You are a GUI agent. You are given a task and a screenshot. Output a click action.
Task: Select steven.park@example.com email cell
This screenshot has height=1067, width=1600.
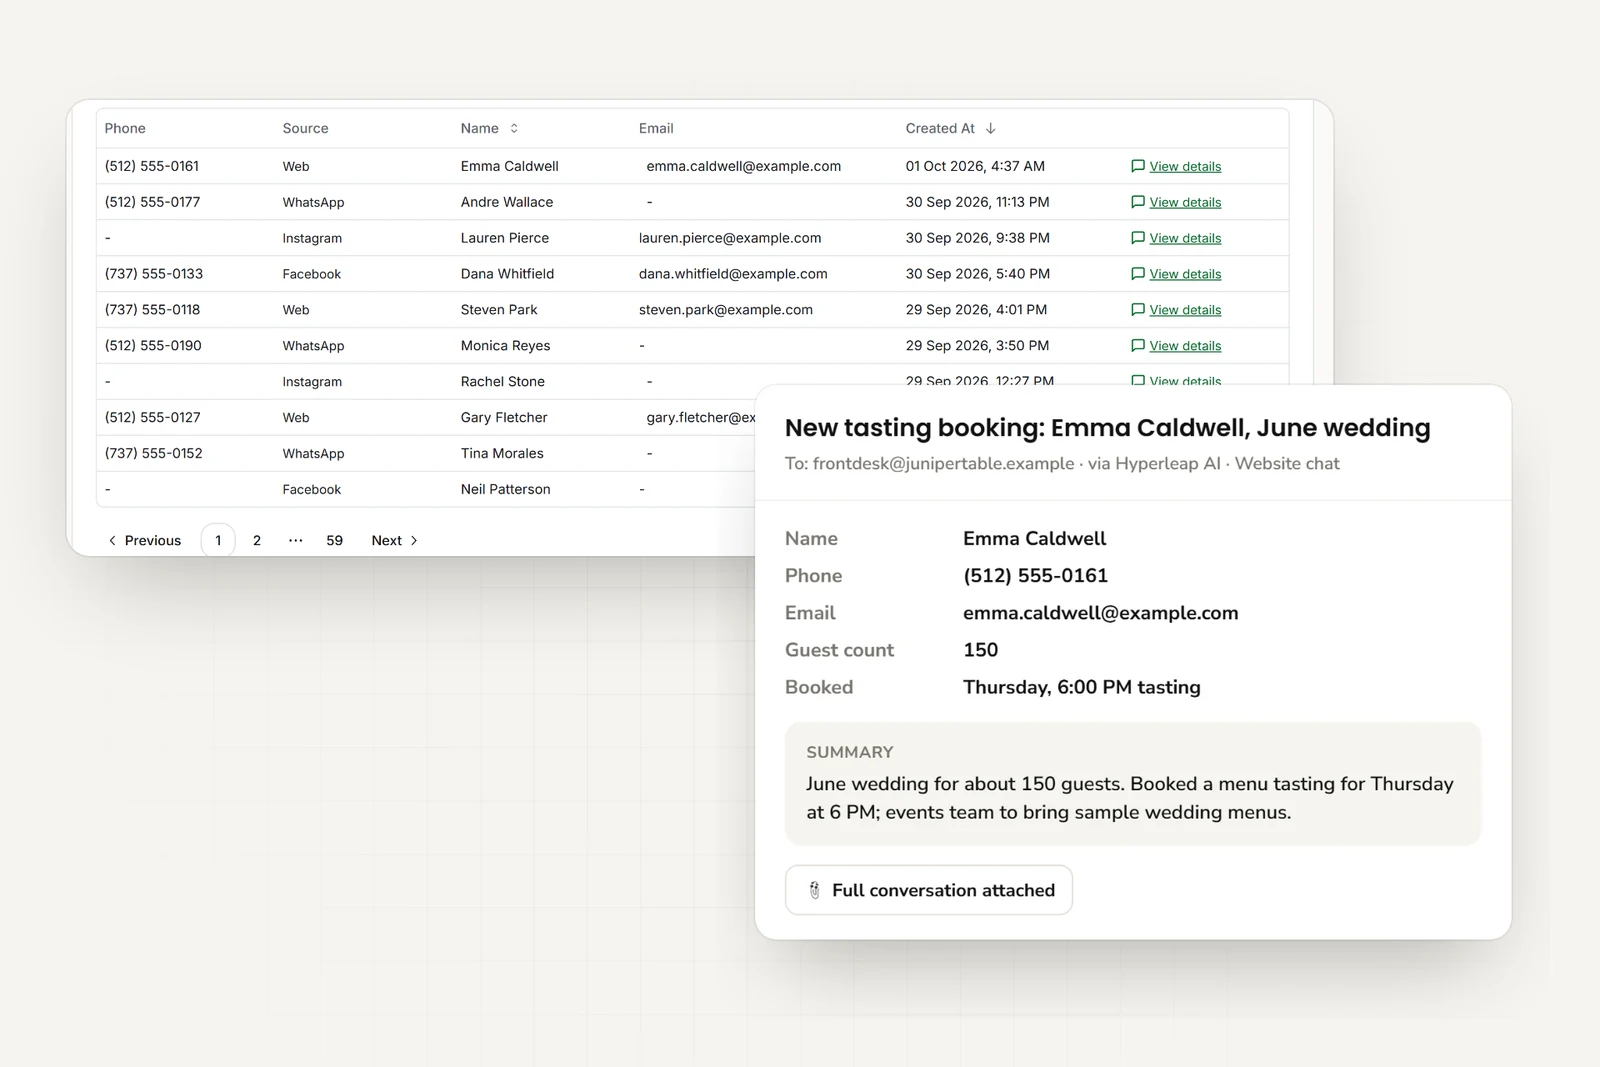pyautogui.click(x=726, y=310)
